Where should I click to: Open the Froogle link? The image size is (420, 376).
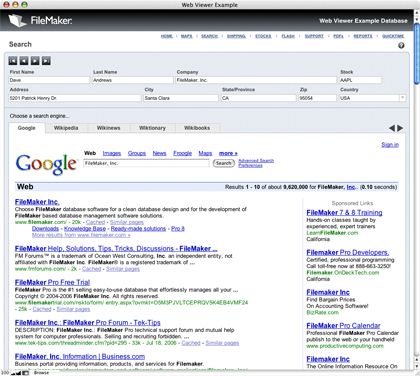[x=182, y=153]
